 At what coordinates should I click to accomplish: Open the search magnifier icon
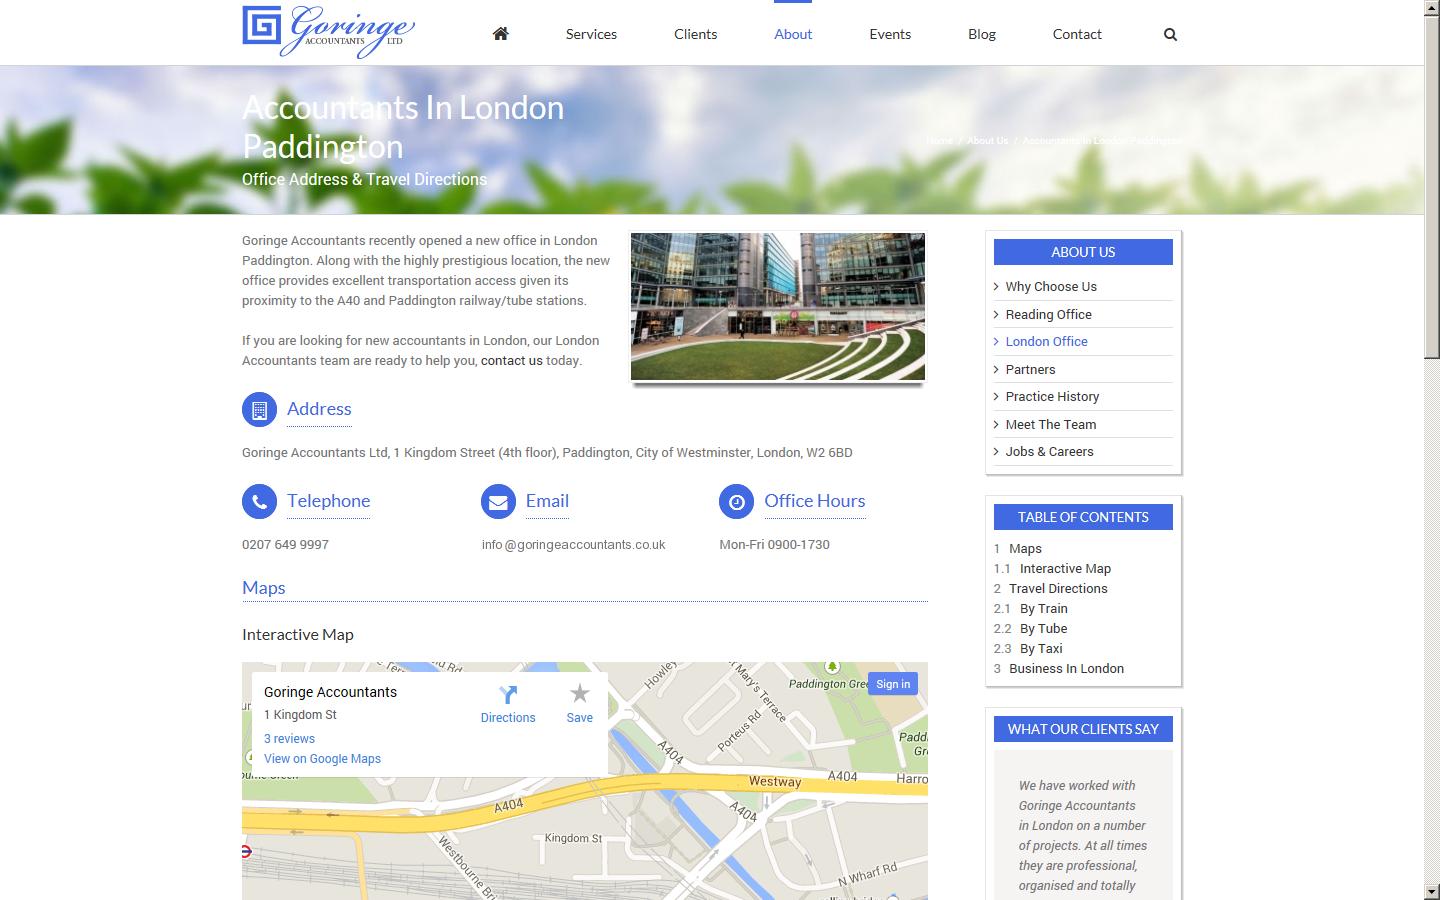tap(1169, 33)
